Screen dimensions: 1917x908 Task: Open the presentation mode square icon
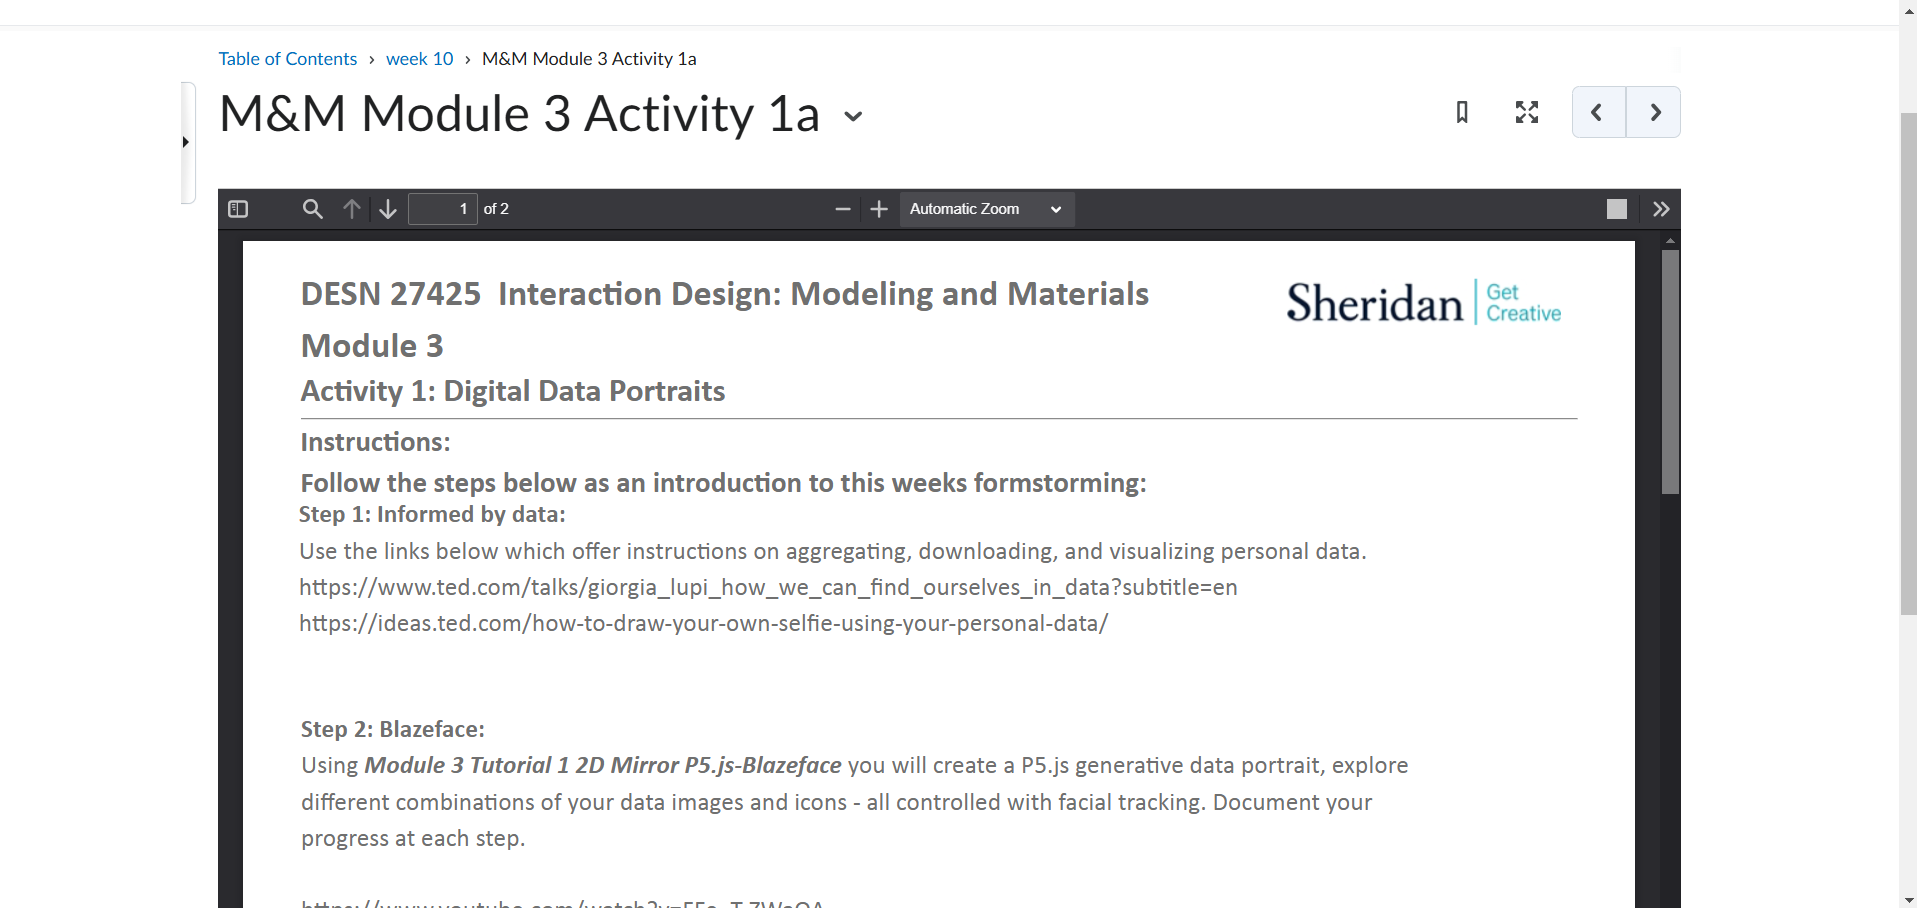pyautogui.click(x=1617, y=208)
